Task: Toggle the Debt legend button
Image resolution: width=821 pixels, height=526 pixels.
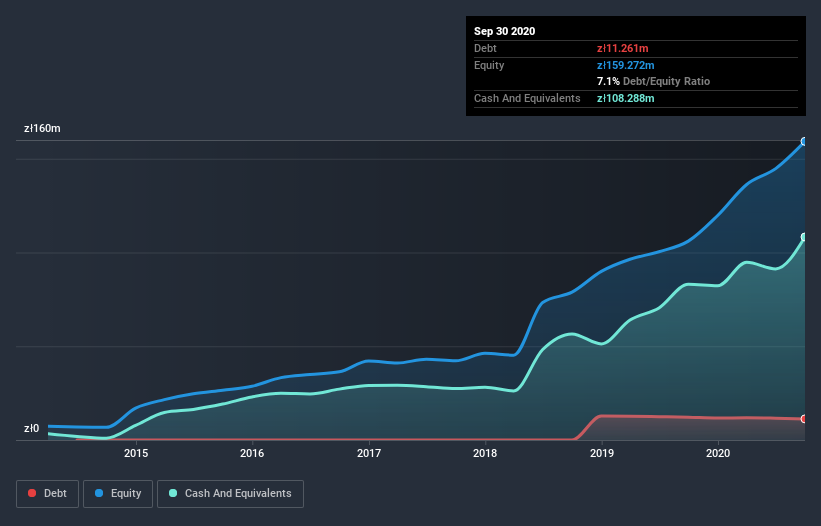Action: point(47,494)
